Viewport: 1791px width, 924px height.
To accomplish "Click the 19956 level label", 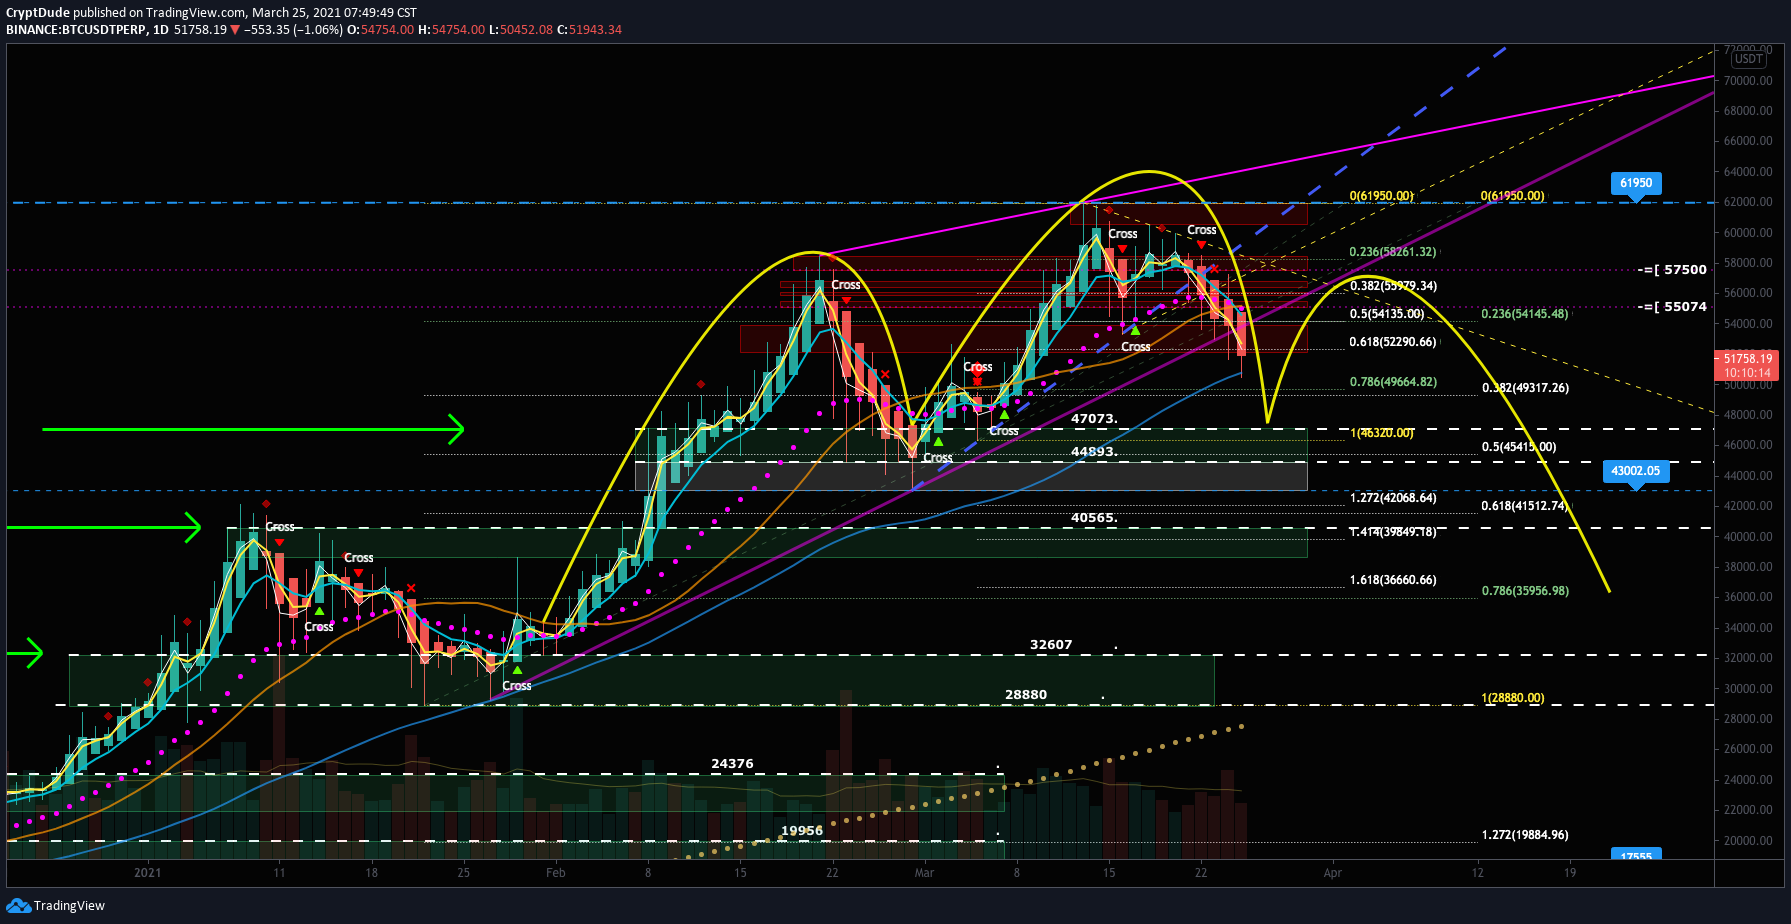I will pyautogui.click(x=802, y=831).
